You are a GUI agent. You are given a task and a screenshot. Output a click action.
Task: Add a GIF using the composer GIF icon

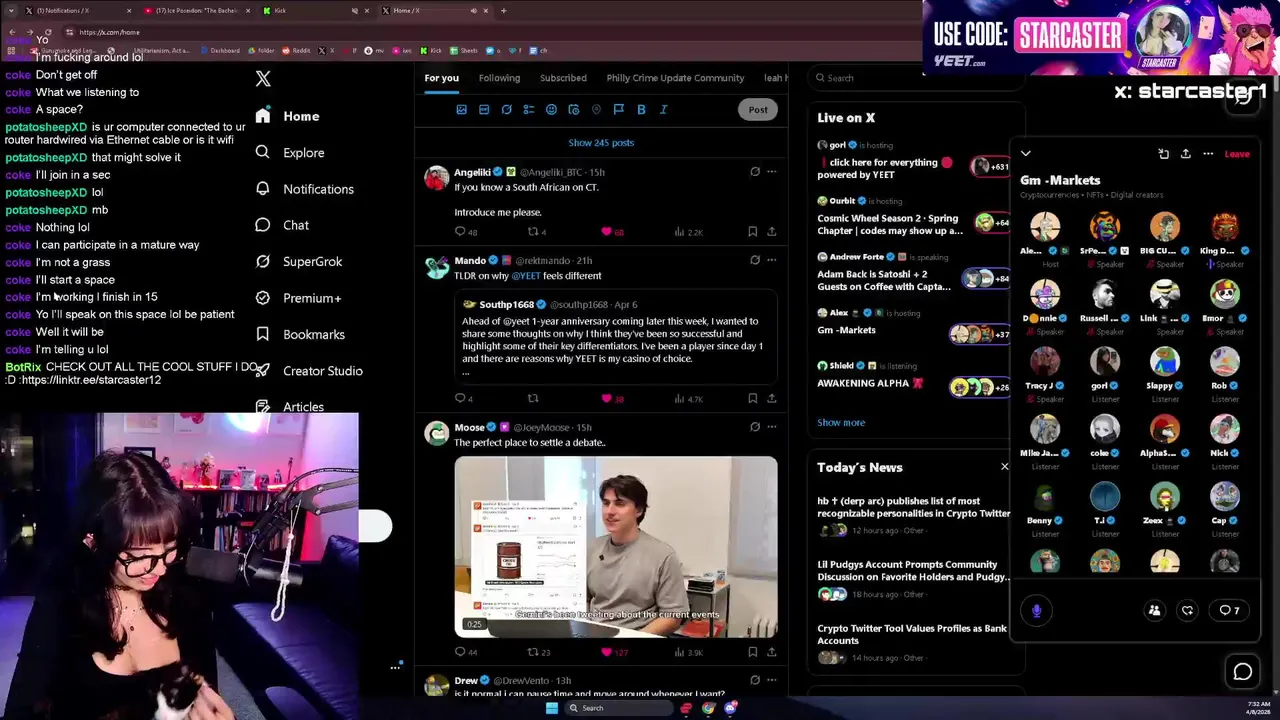click(x=484, y=110)
